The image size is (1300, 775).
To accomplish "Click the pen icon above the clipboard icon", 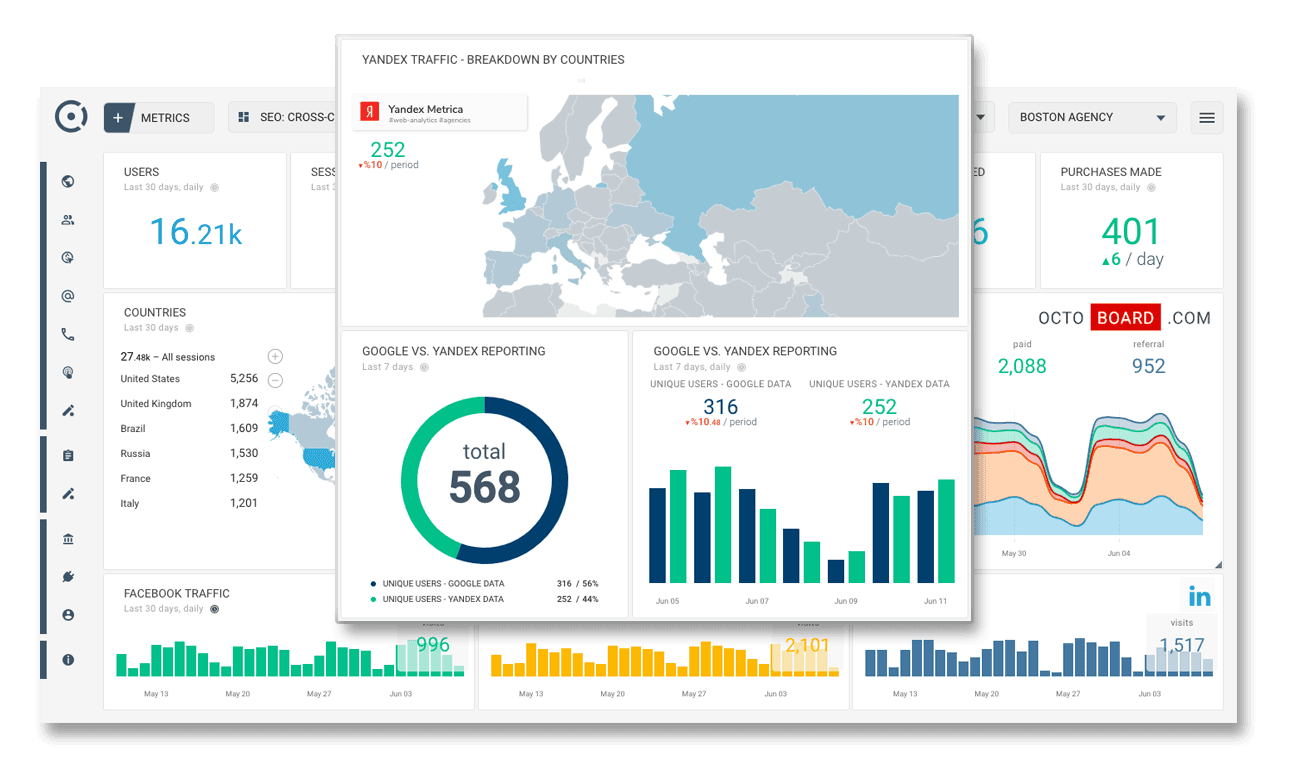I will click(x=68, y=410).
